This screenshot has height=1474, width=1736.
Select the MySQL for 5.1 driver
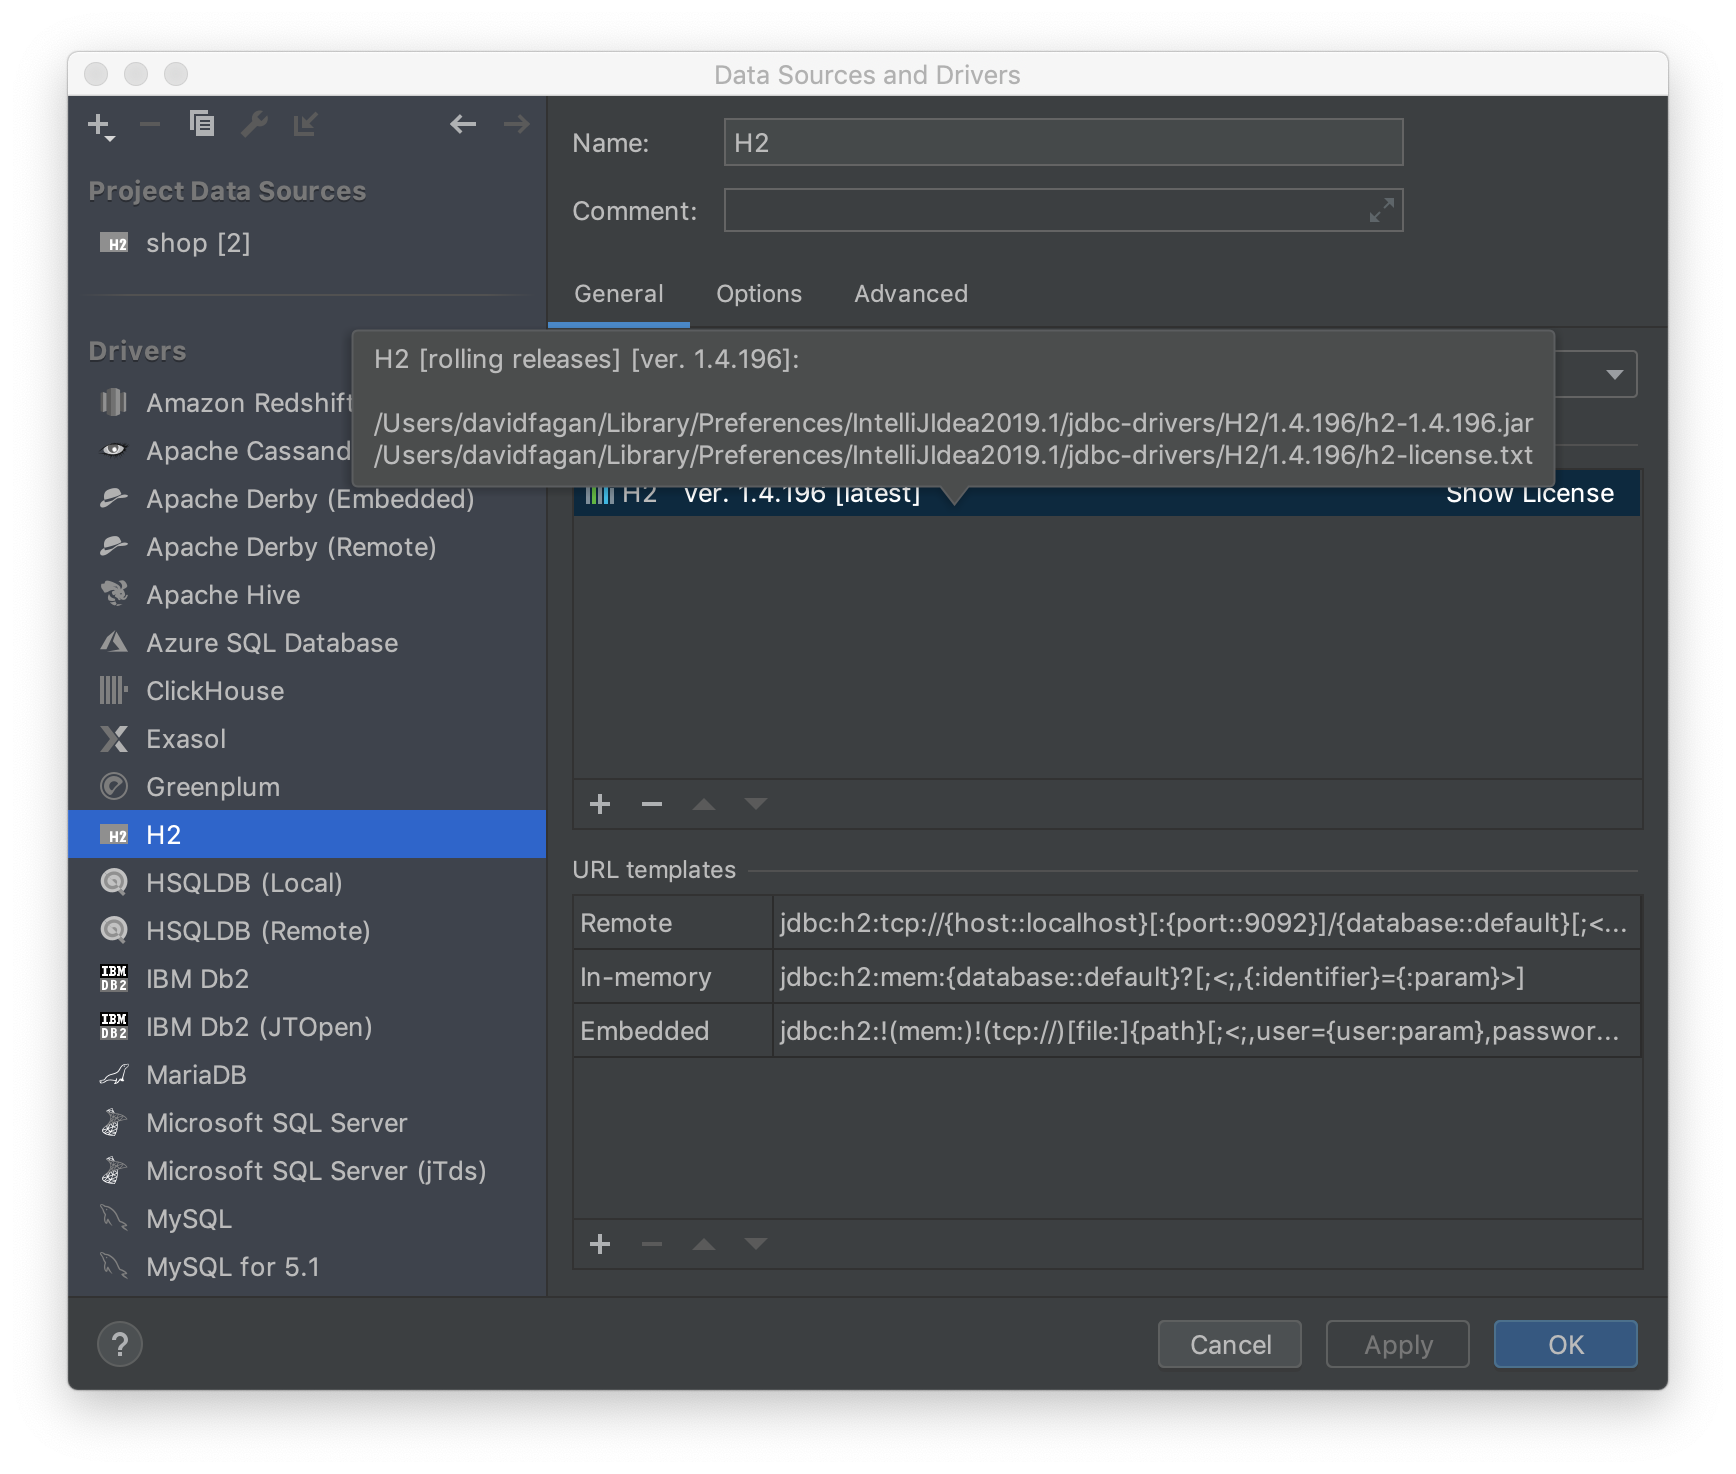(x=307, y=1267)
